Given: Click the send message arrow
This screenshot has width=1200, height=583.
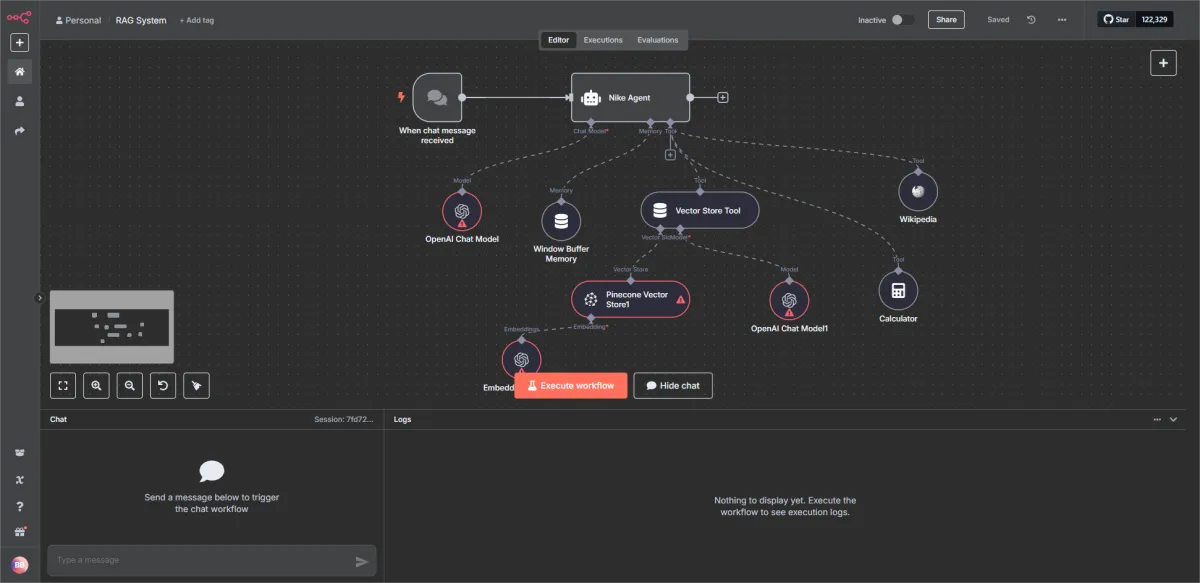Looking at the screenshot, I should (x=362, y=562).
